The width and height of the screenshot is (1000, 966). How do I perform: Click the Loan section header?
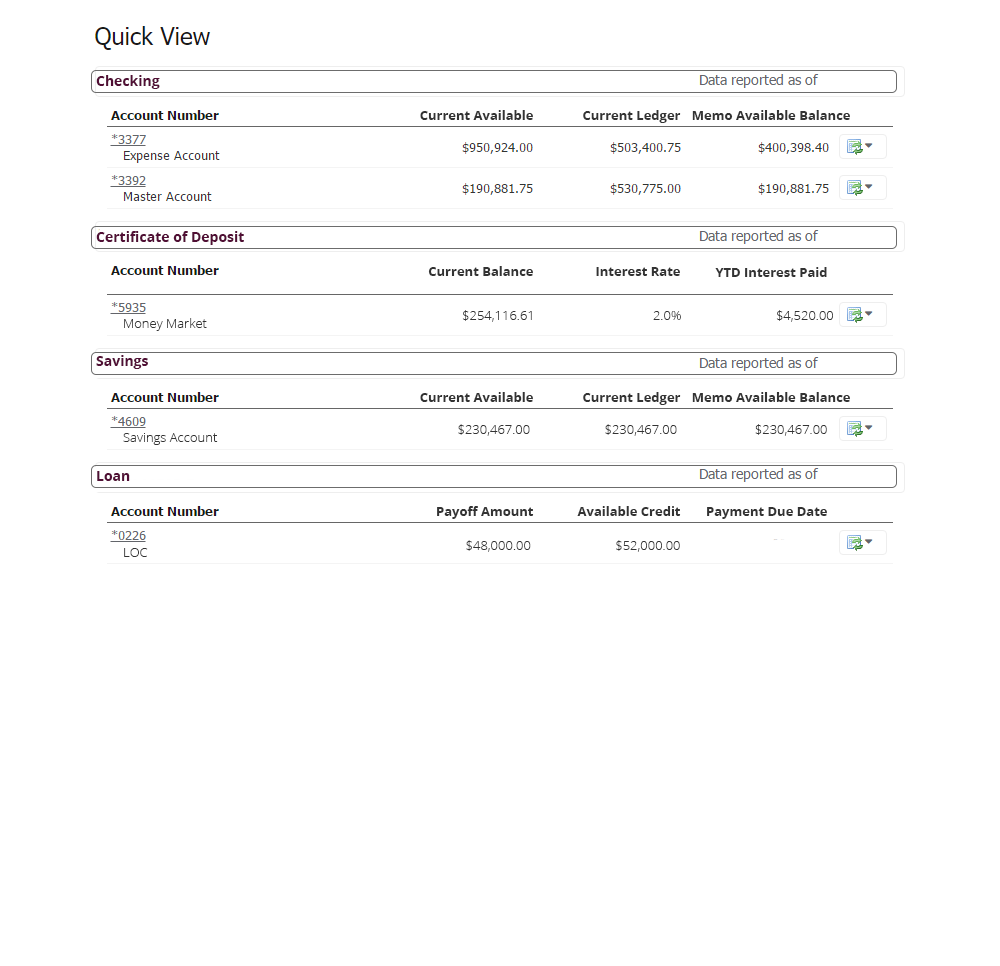pos(113,476)
